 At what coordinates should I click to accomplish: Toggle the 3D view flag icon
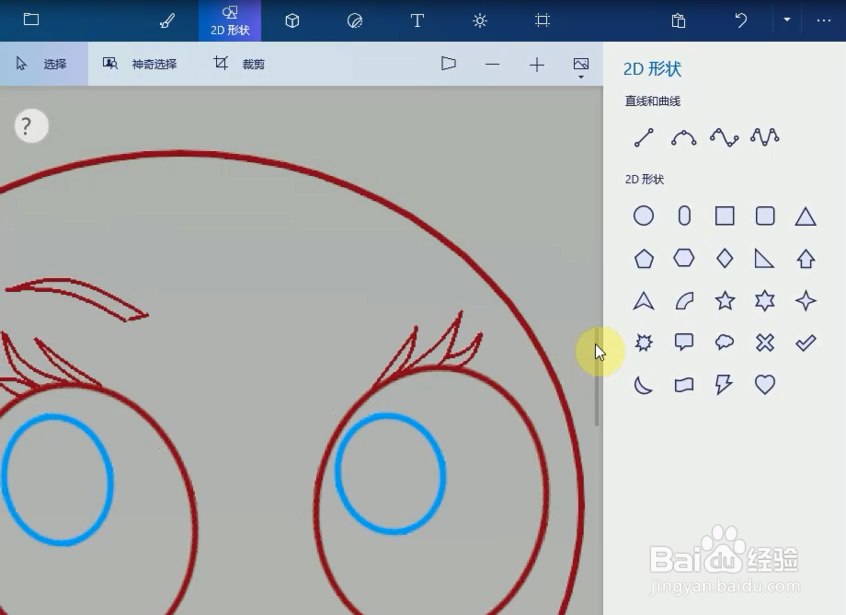coord(448,64)
